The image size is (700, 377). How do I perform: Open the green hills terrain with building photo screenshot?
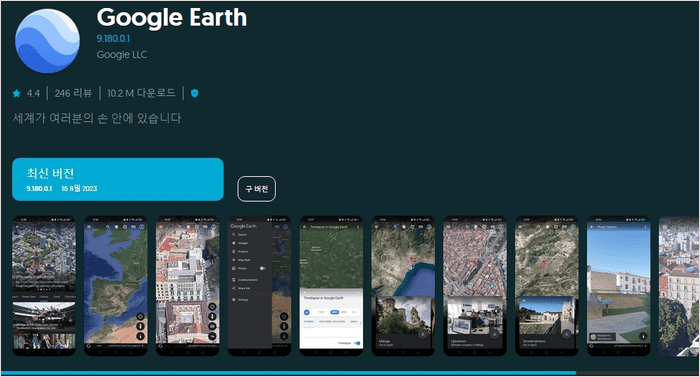547,286
